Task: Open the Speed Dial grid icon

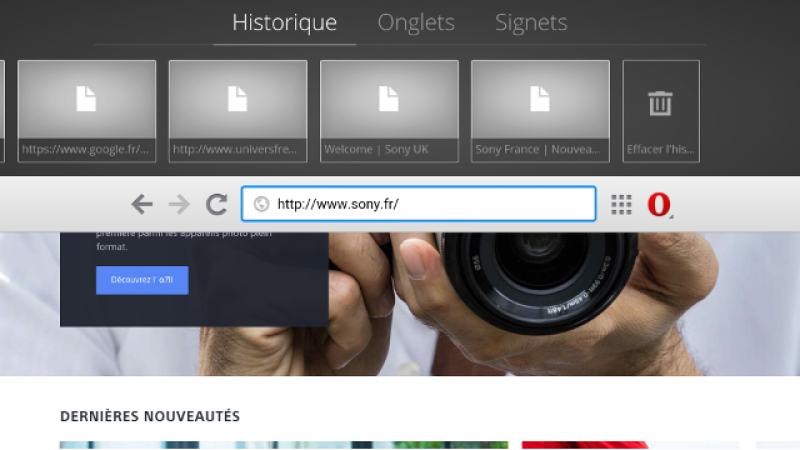Action: pos(621,205)
